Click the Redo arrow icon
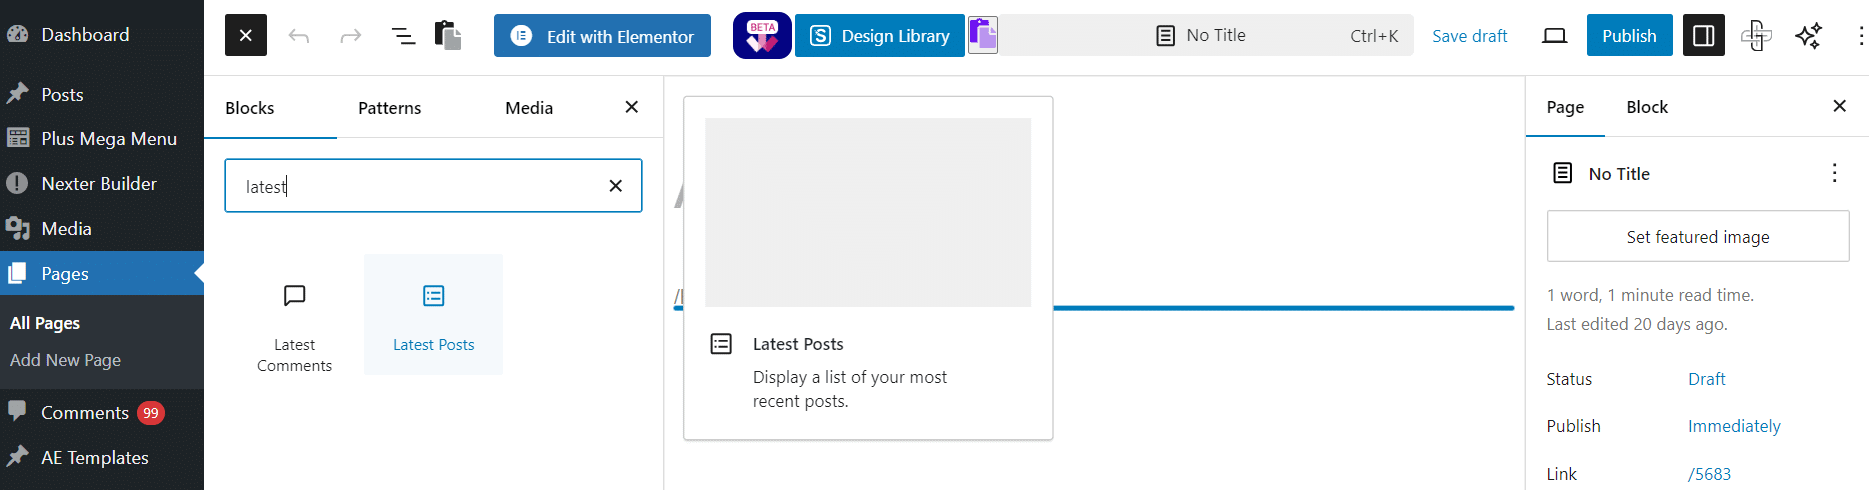This screenshot has width=1869, height=490. (350, 36)
